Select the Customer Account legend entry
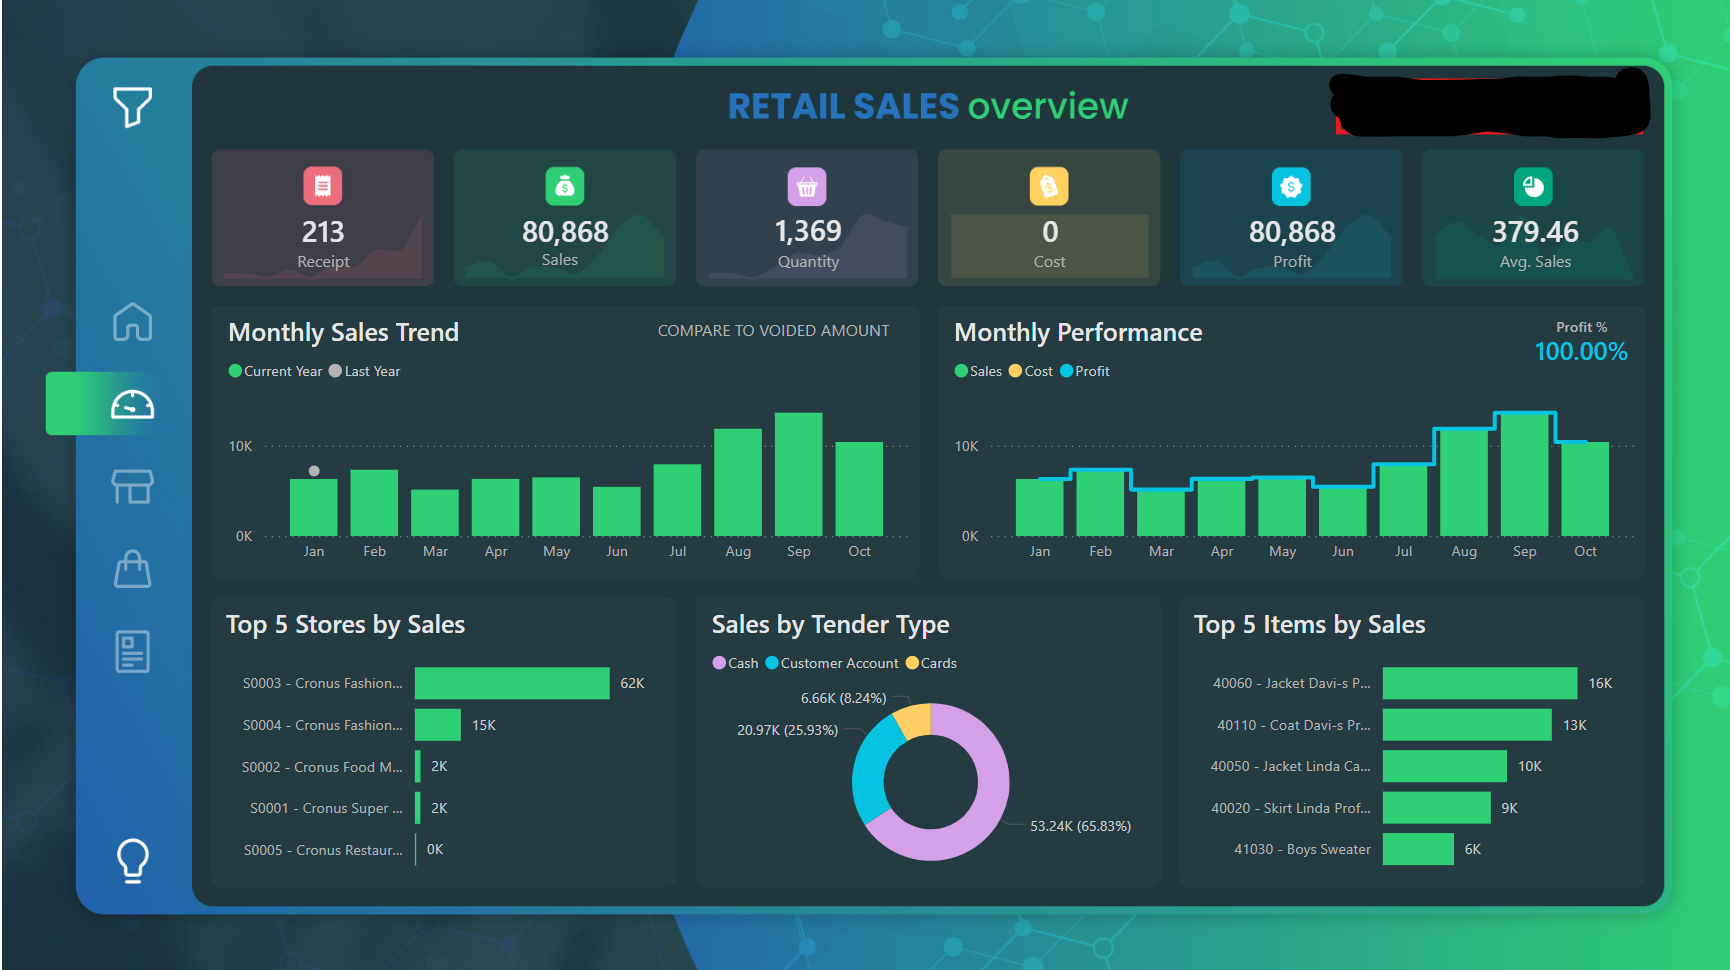The height and width of the screenshot is (970, 1730). click(832, 663)
